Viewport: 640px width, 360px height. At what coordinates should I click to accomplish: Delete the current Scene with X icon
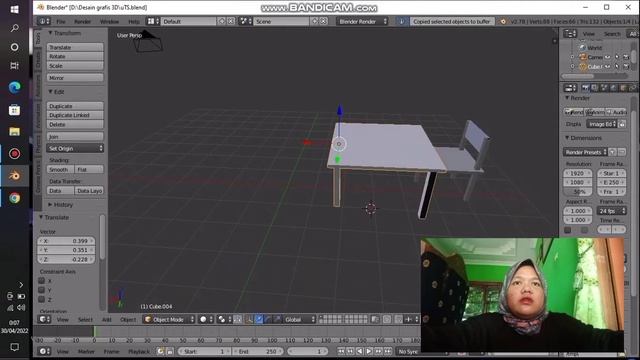point(323,21)
